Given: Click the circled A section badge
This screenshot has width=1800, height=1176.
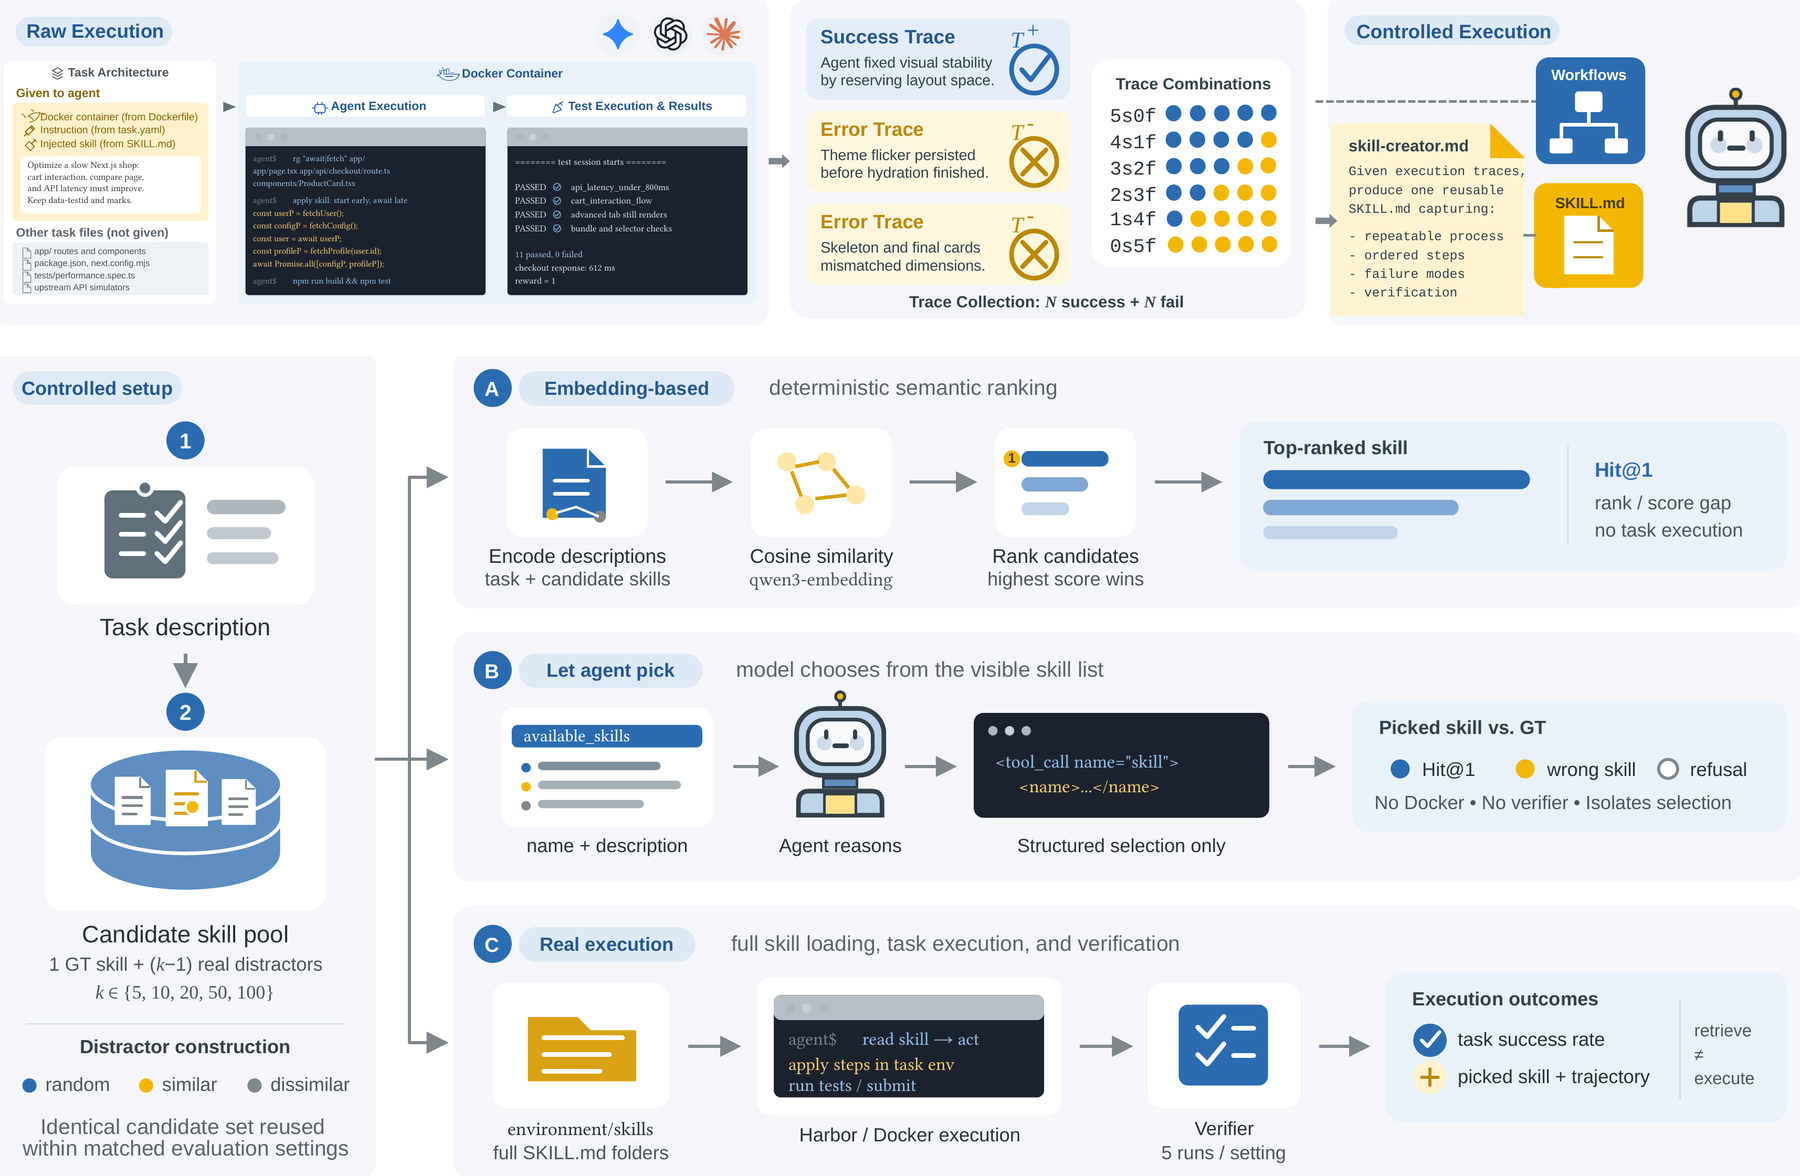Looking at the screenshot, I should (492, 389).
